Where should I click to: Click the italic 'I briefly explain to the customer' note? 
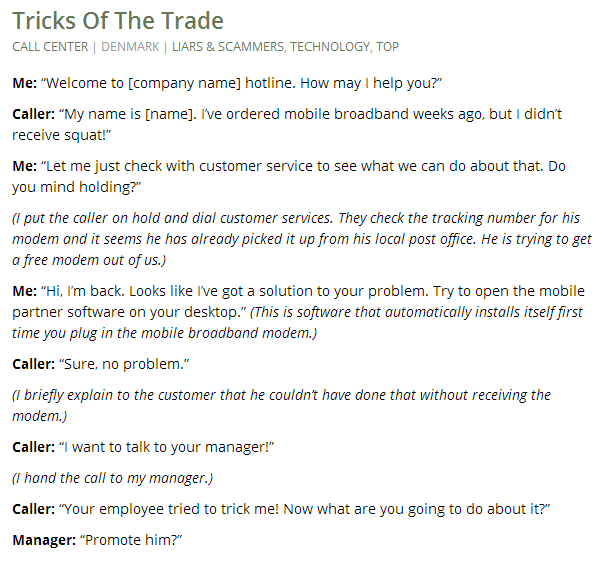[x=280, y=394]
